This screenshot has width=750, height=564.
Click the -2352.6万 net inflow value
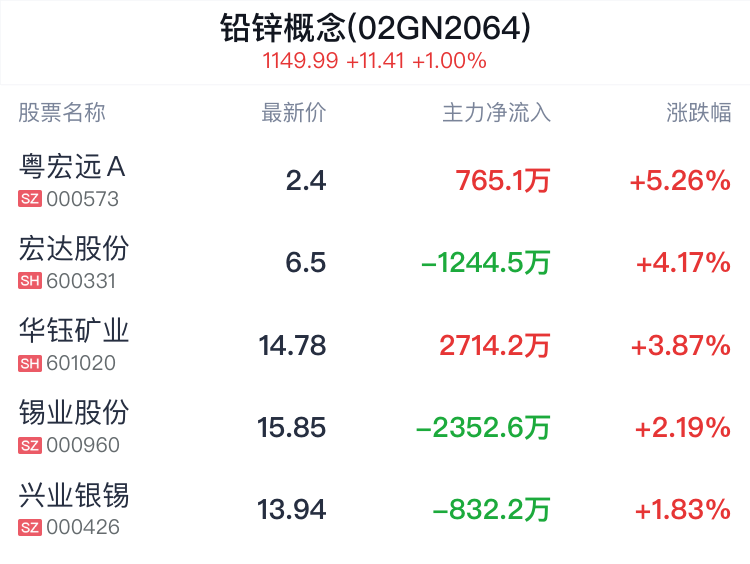pos(483,428)
